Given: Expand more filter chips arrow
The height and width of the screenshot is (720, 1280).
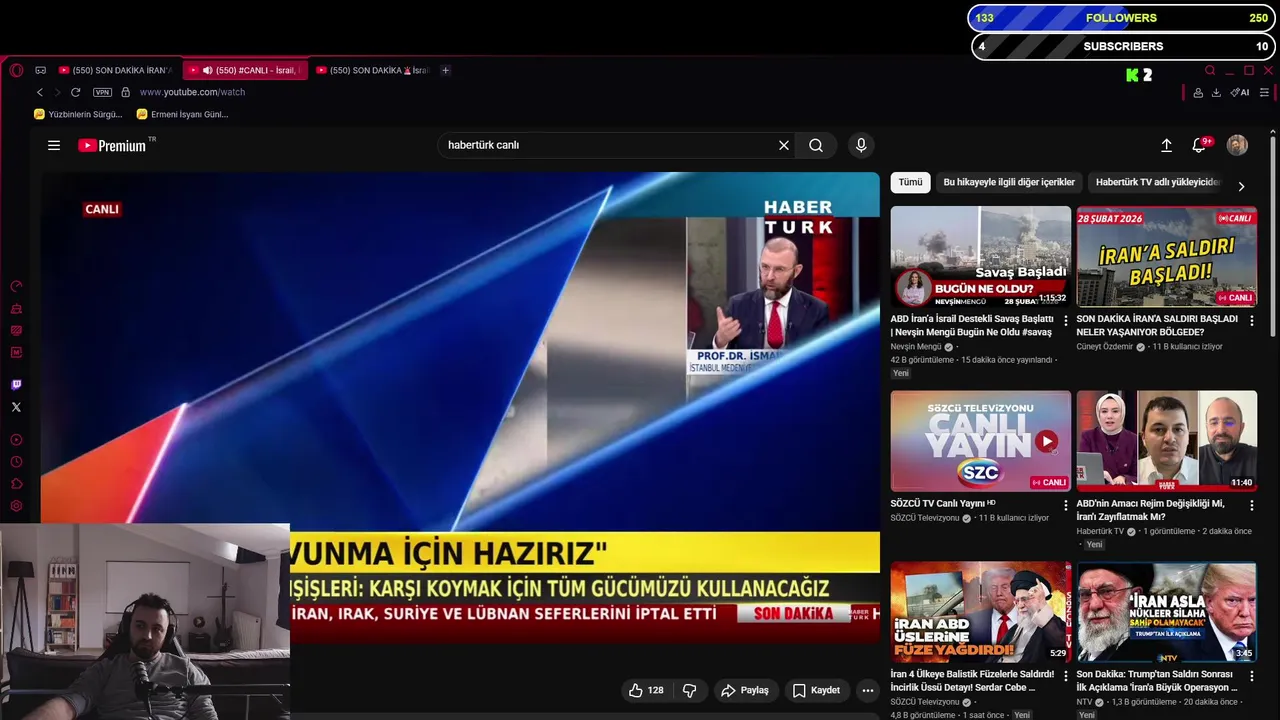Looking at the screenshot, I should click(x=1241, y=186).
